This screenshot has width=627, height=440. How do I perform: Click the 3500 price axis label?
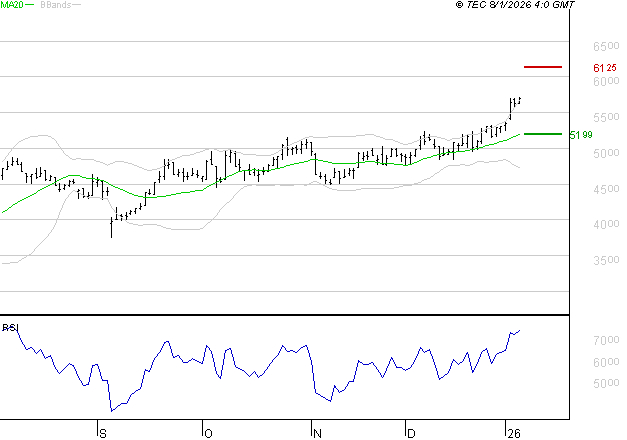606,260
